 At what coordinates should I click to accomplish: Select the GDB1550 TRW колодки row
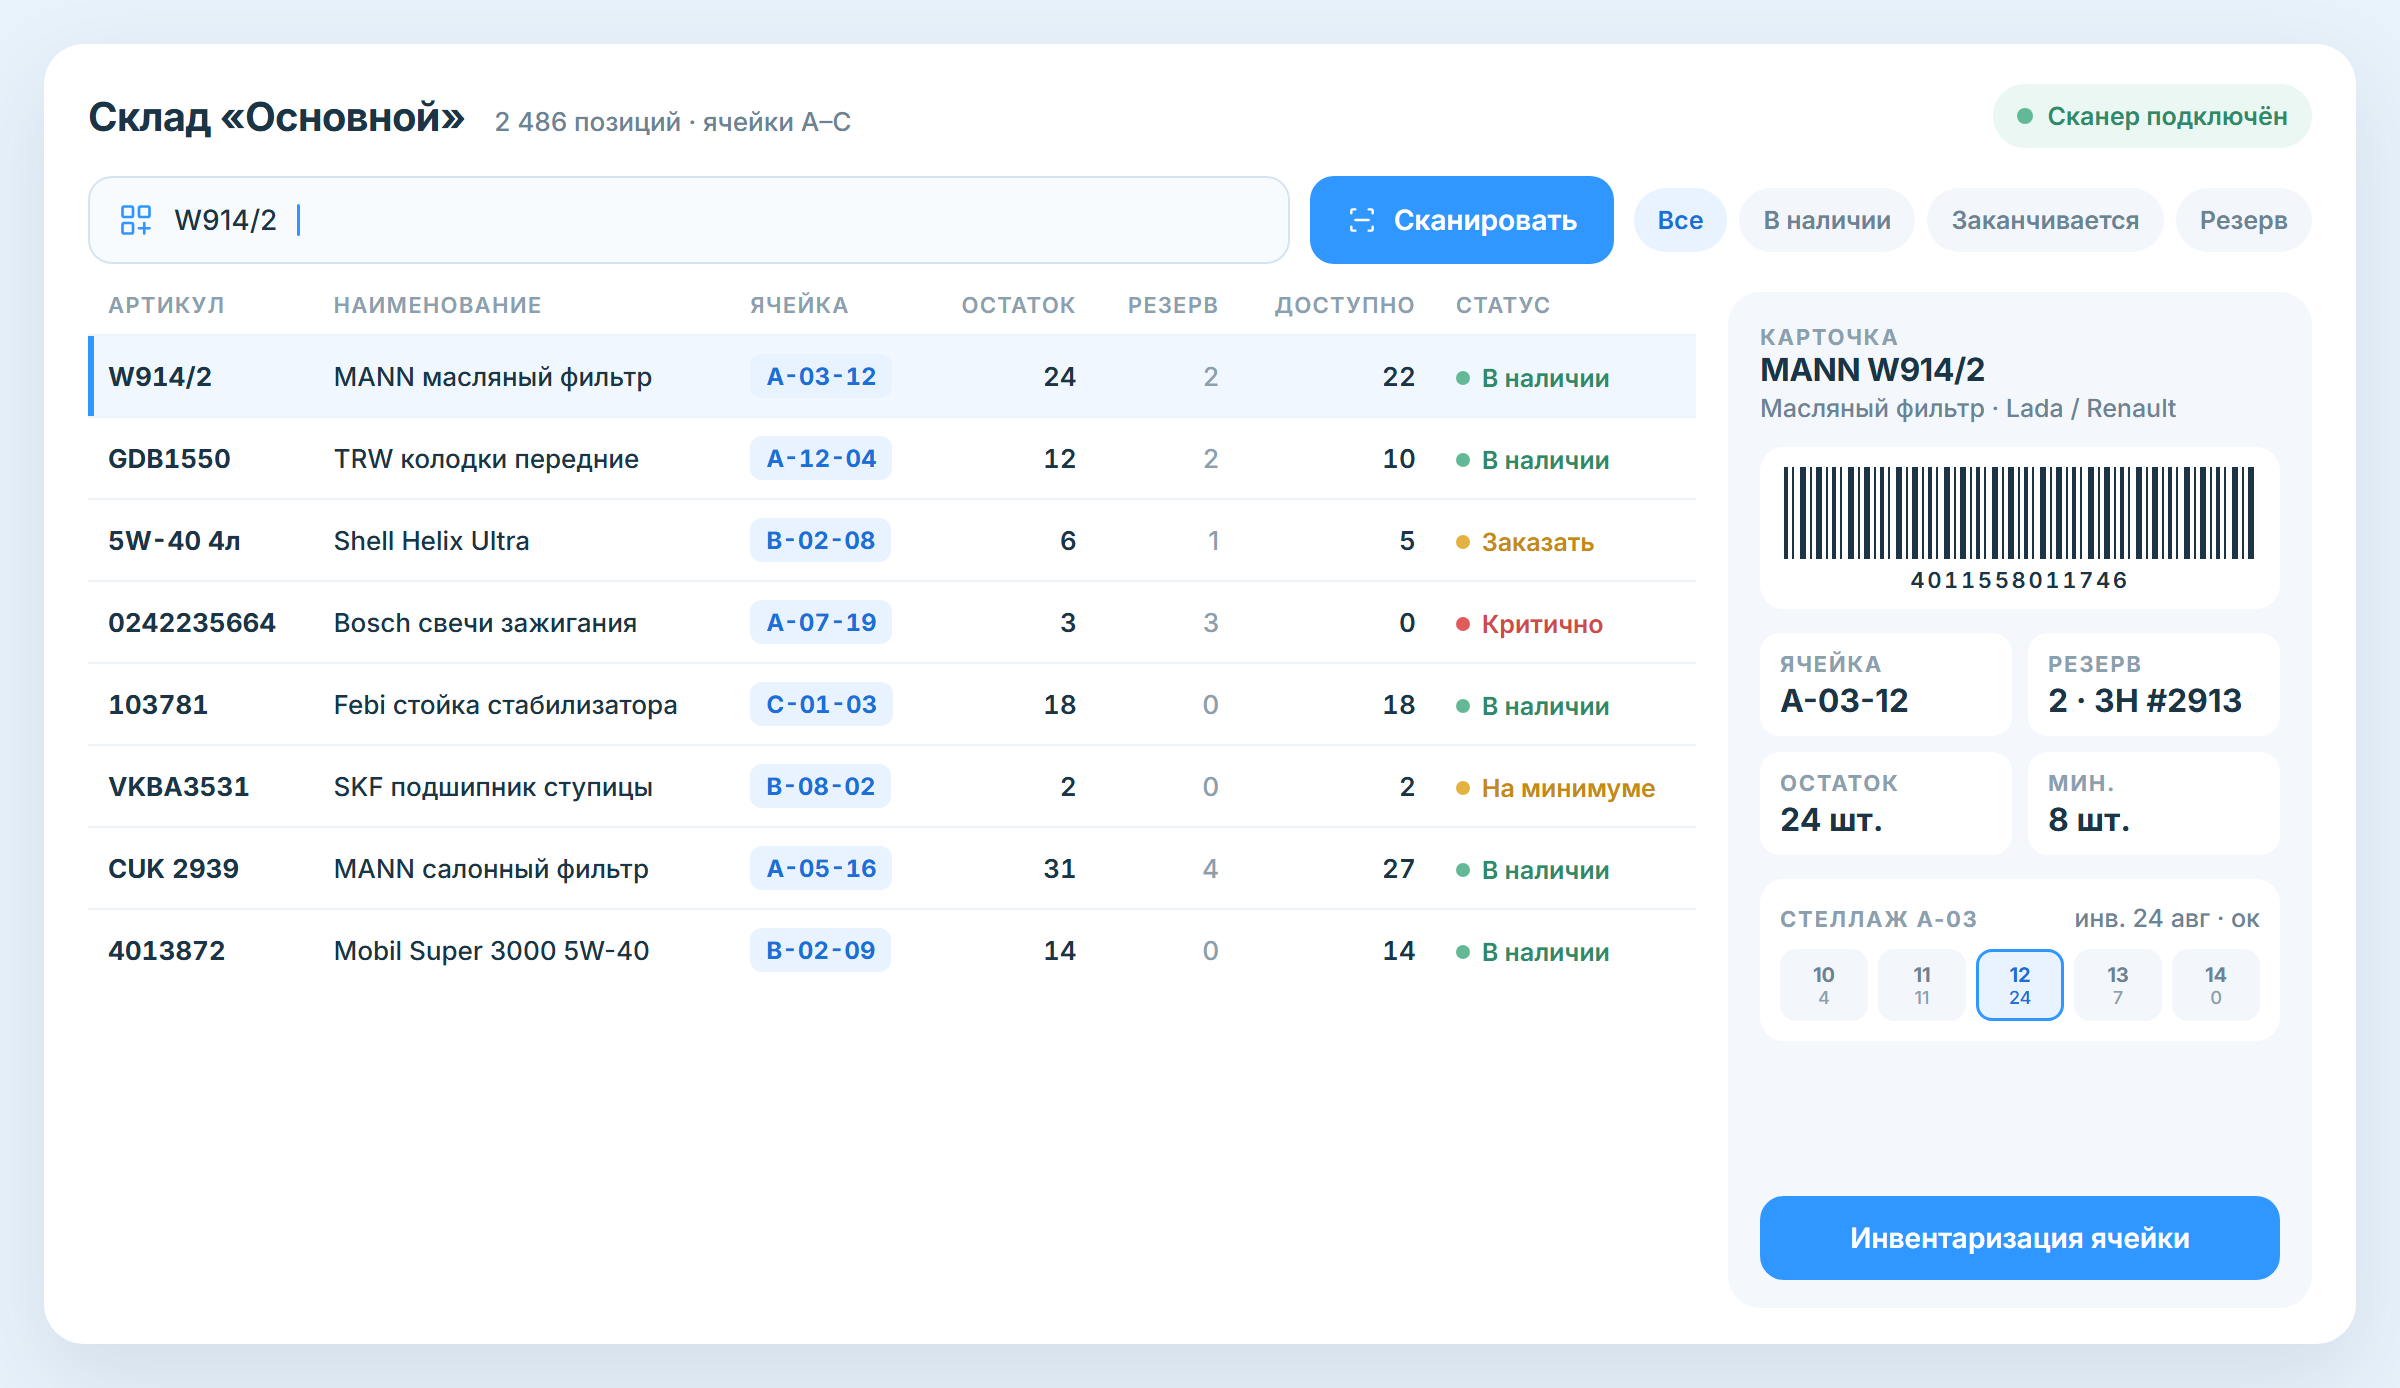coord(892,459)
